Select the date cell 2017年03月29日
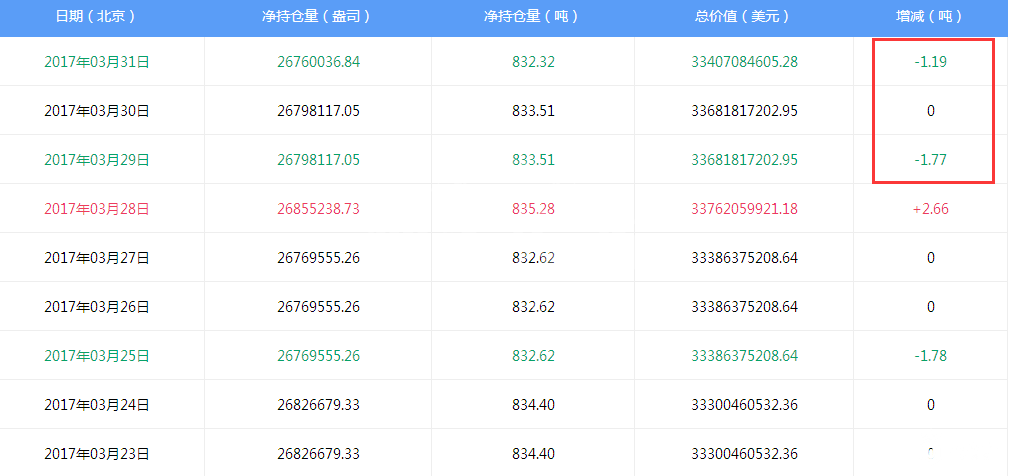Viewport: 1011px width, 476px height. [97, 160]
